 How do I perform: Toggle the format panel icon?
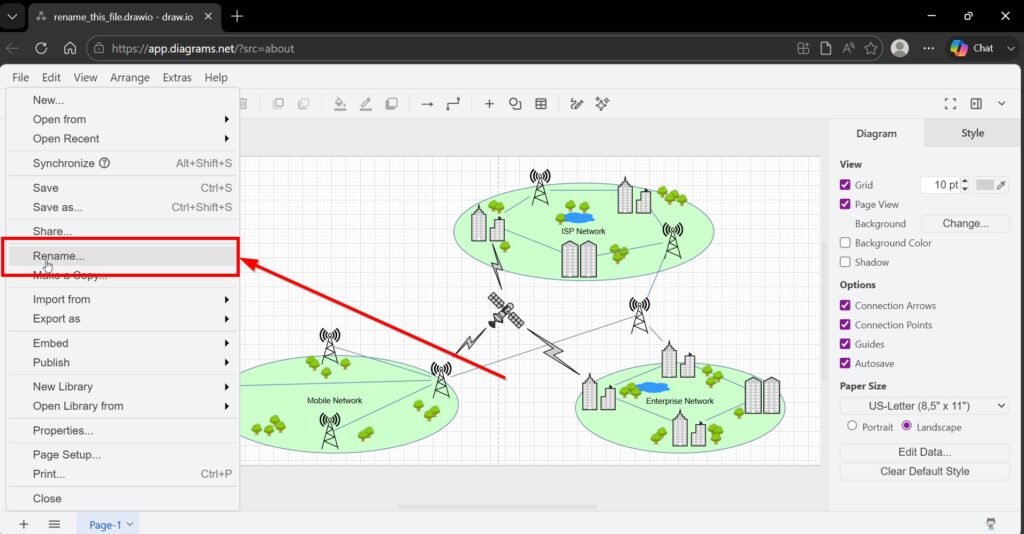[x=976, y=104]
